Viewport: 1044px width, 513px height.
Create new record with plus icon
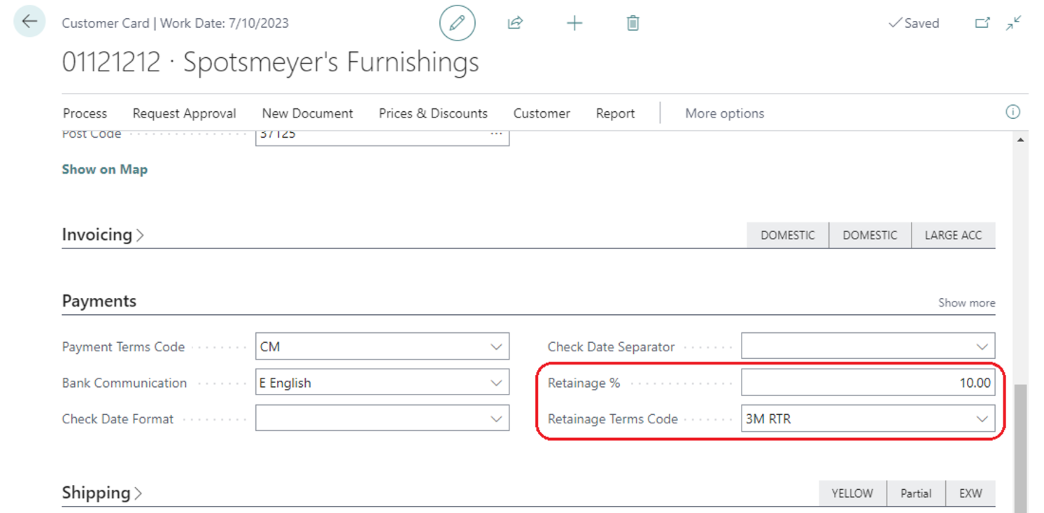[x=574, y=23]
